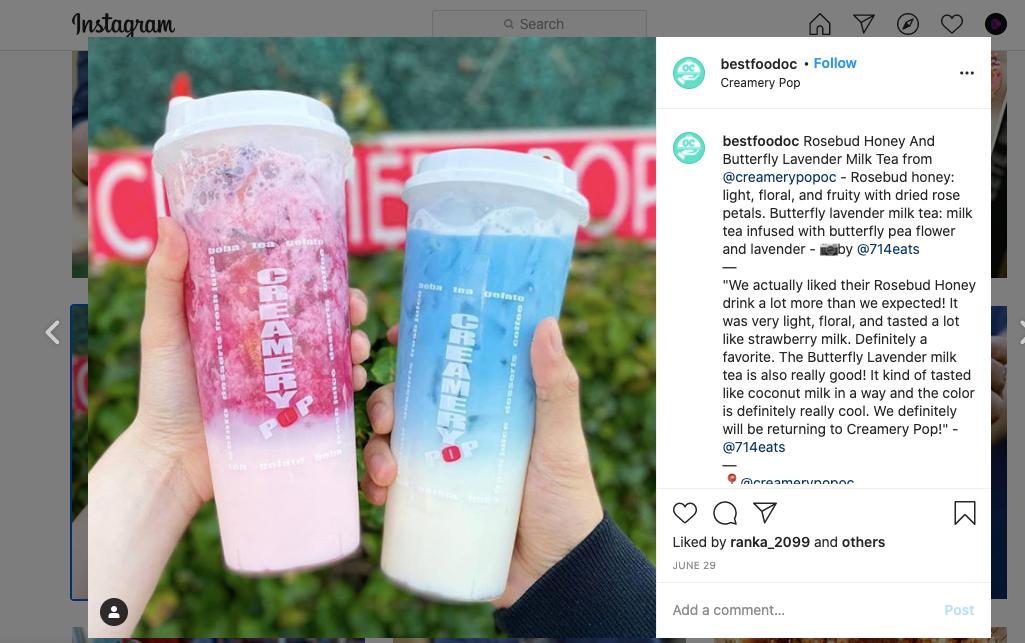The height and width of the screenshot is (643, 1025).
Task: Go to previous post with left arrow
Action: coord(53,332)
